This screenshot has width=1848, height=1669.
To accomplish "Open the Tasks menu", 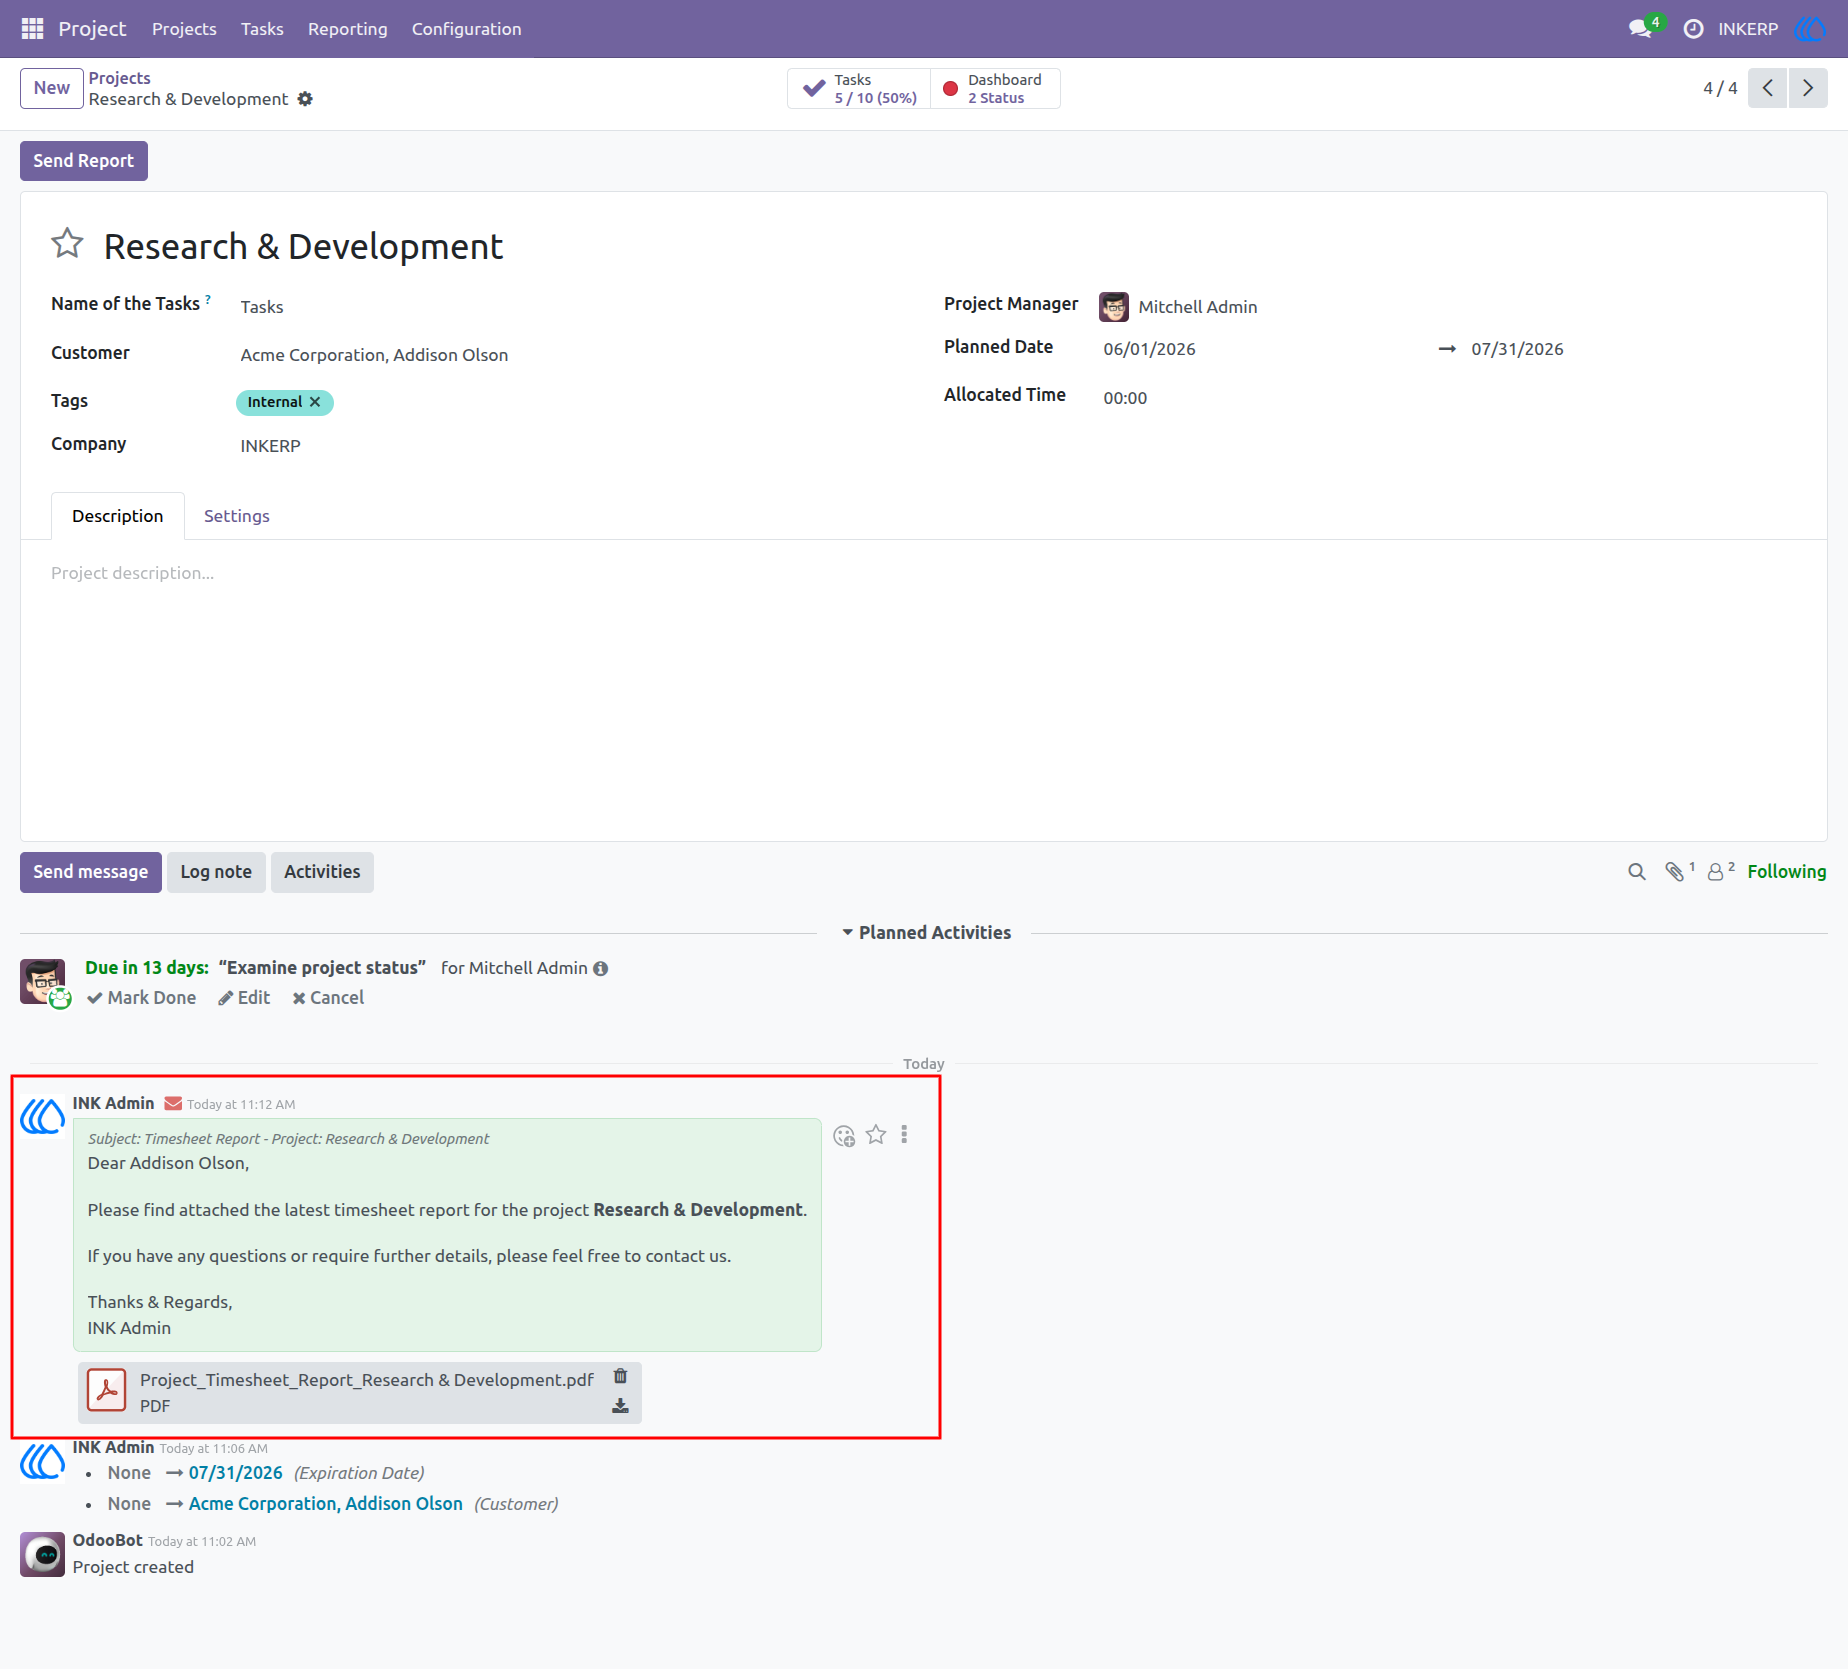I will [x=262, y=29].
